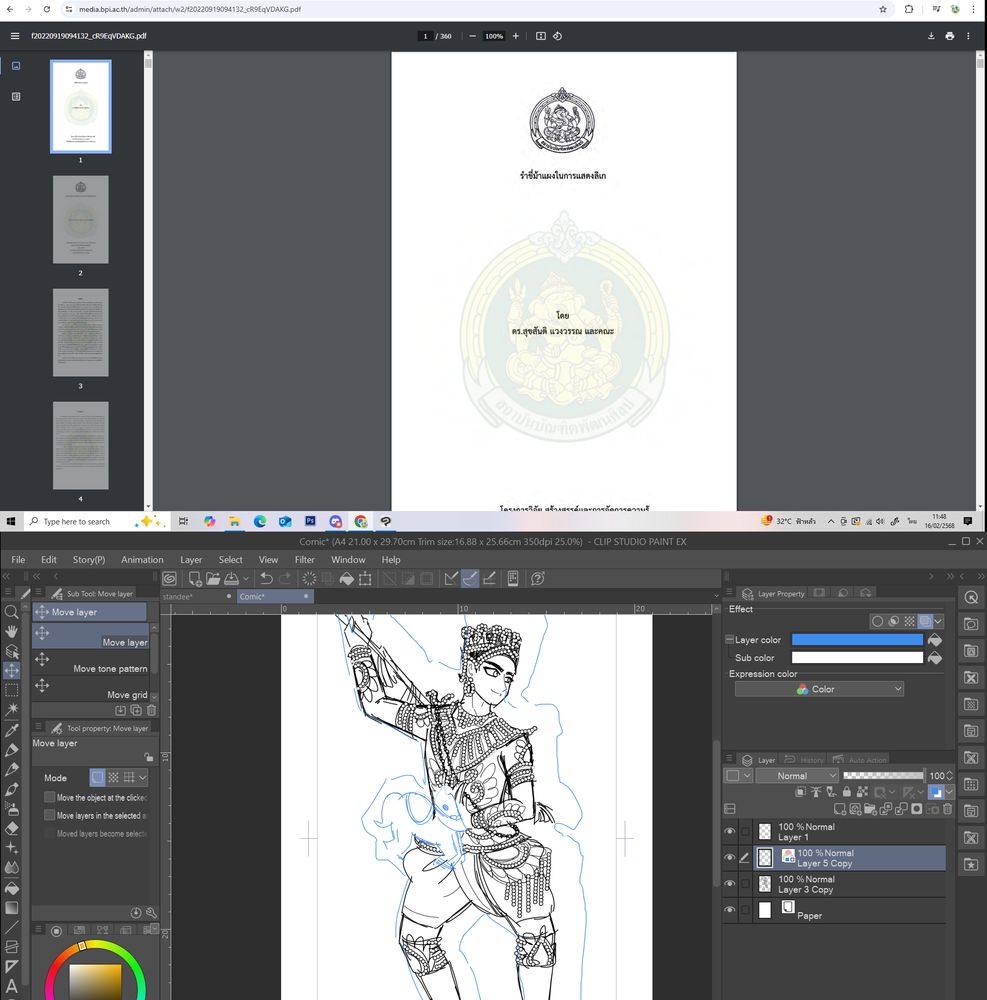Image resolution: width=987 pixels, height=1000 pixels.
Task: Hide Layer 1 using its eye icon
Action: click(x=730, y=831)
